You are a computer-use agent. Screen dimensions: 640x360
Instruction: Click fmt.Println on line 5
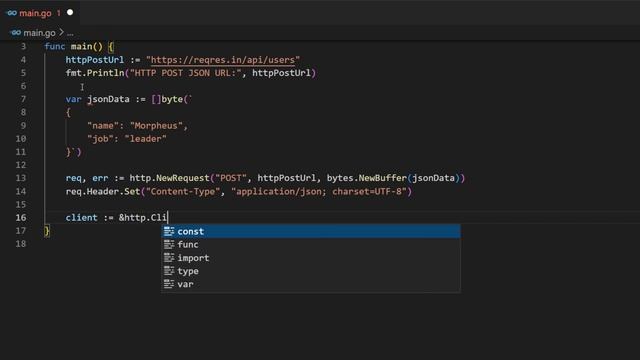click(95, 73)
